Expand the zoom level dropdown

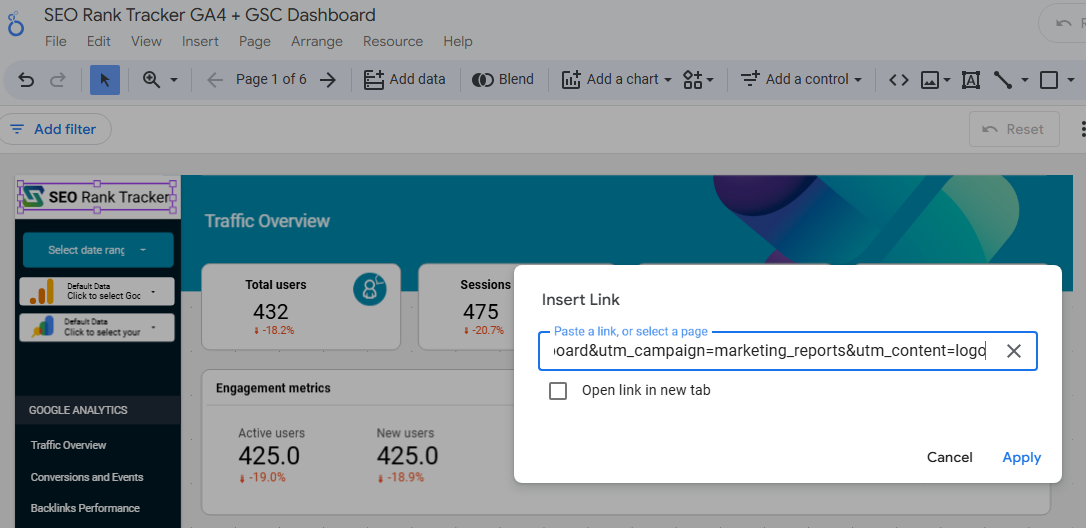(x=160, y=80)
